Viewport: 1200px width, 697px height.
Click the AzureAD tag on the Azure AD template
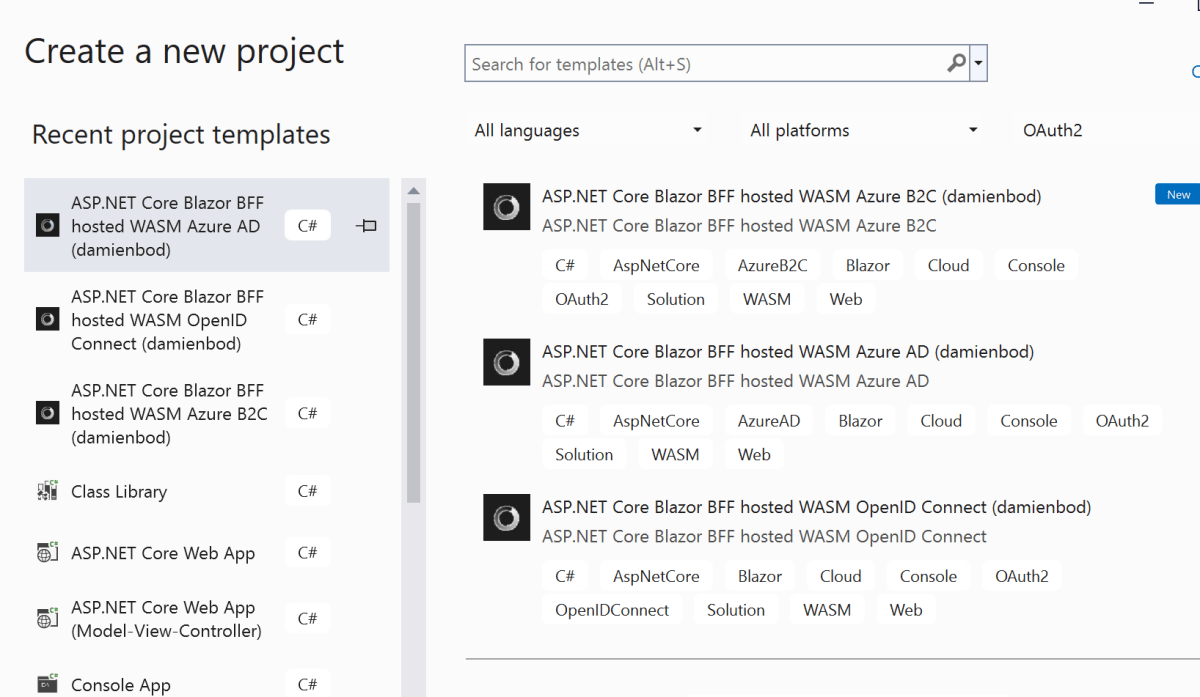coord(769,420)
